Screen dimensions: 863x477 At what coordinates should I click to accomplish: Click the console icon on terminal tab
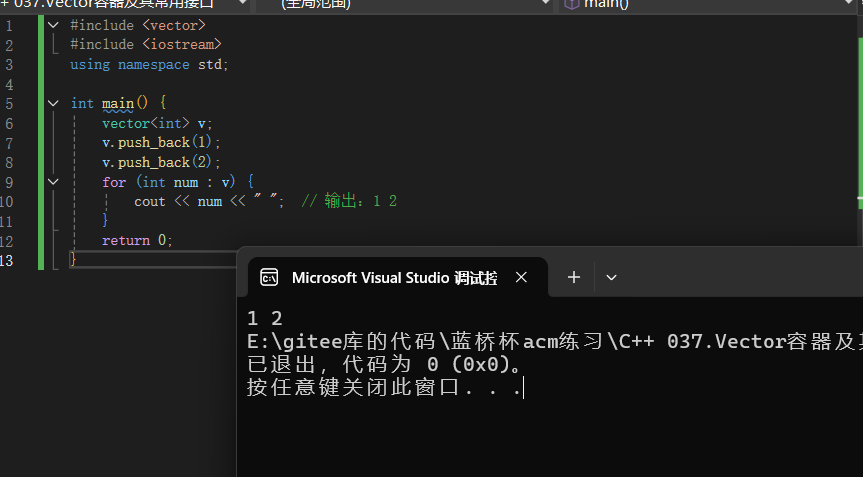(269, 277)
